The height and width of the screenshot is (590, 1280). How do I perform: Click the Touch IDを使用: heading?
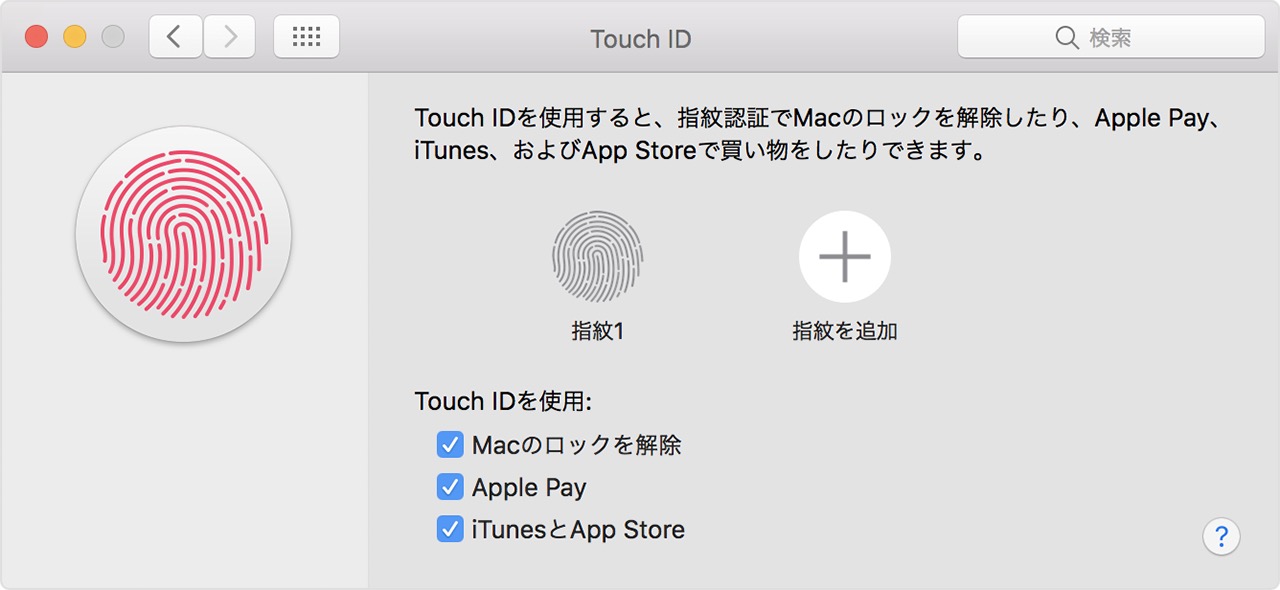click(x=503, y=401)
